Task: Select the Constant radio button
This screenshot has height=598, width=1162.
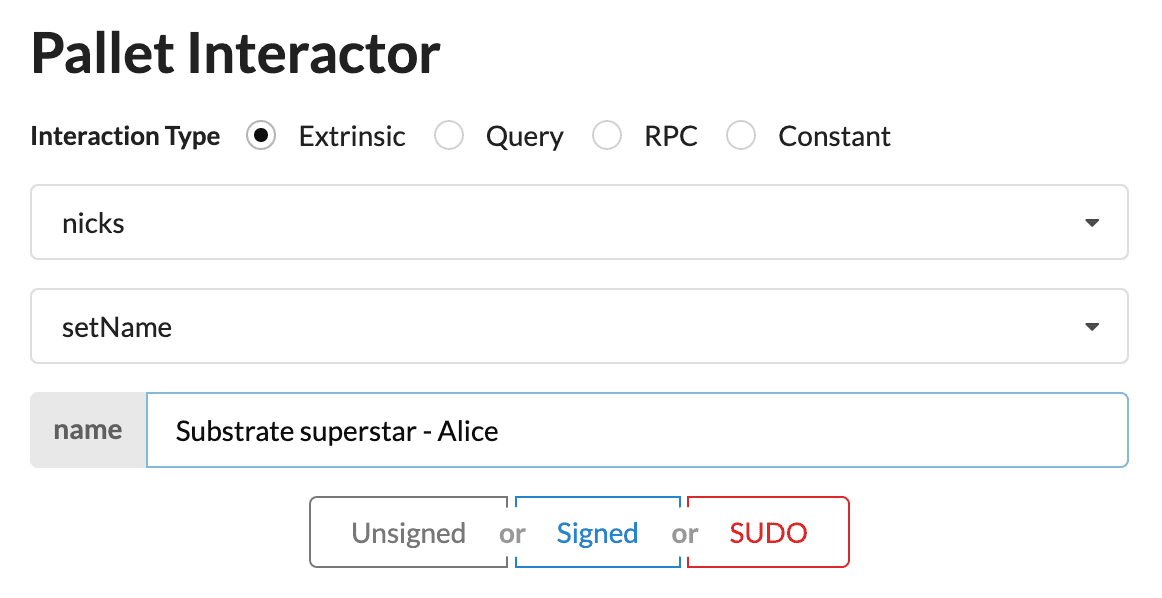Action: (741, 136)
